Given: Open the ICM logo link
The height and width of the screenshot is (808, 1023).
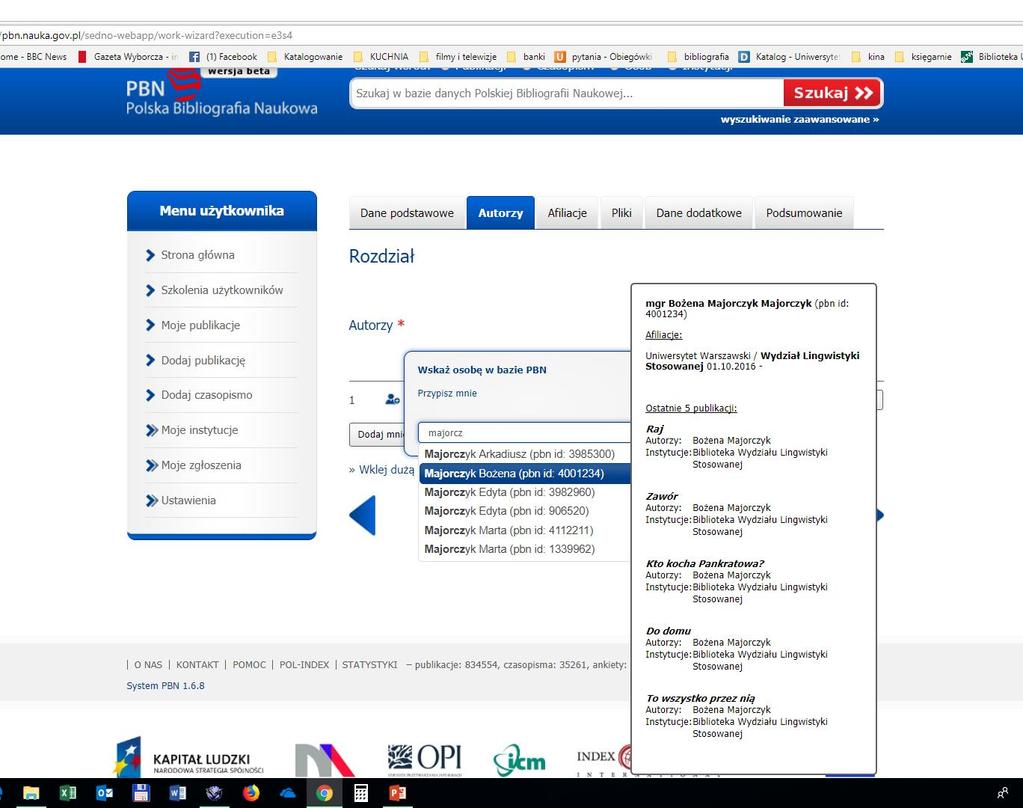Looking at the screenshot, I should [519, 760].
